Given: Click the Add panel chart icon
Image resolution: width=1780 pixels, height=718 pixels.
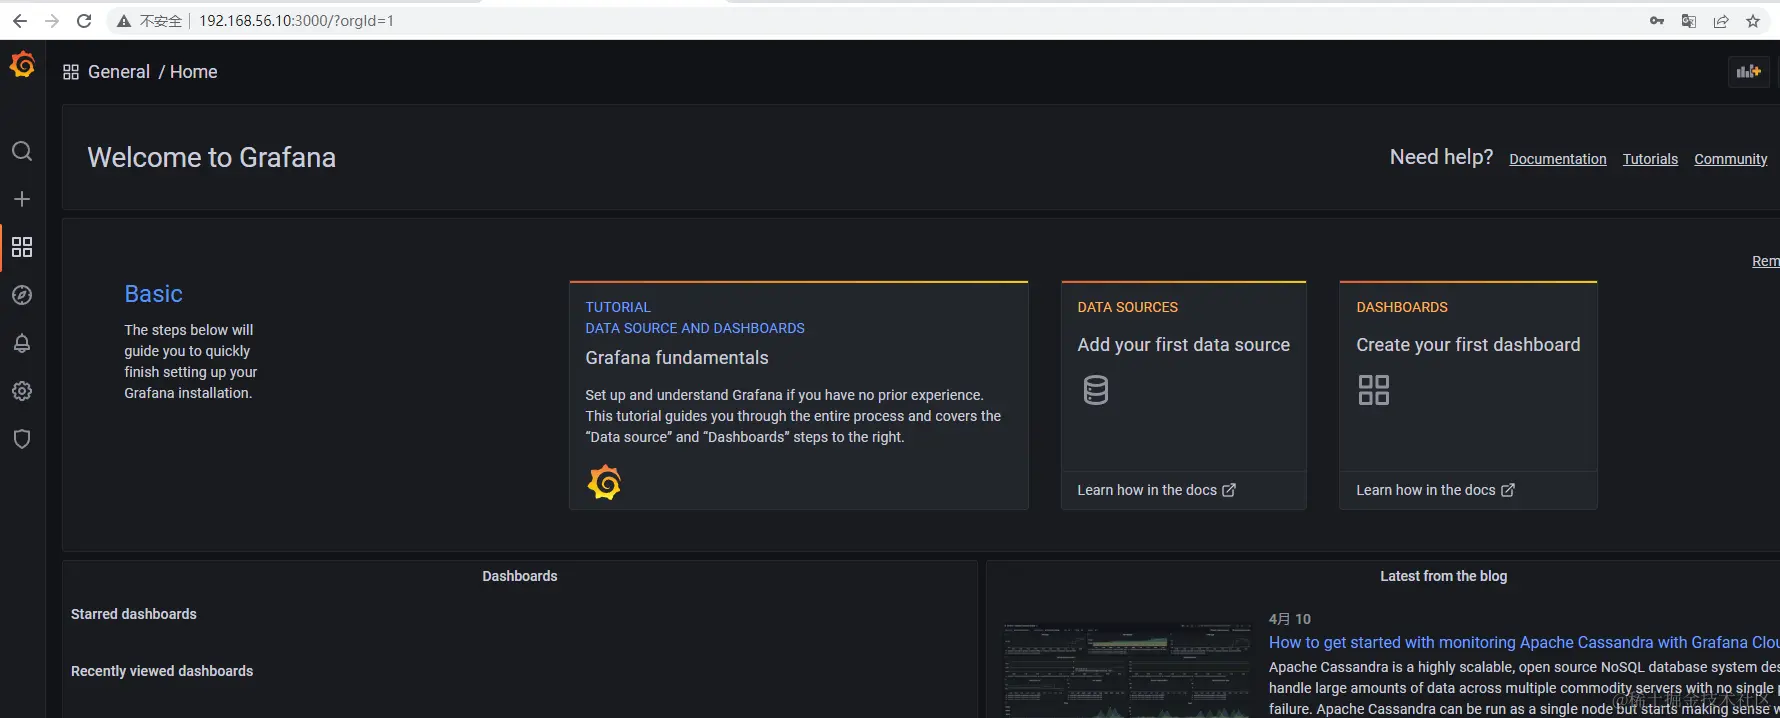Looking at the screenshot, I should click(x=1749, y=72).
